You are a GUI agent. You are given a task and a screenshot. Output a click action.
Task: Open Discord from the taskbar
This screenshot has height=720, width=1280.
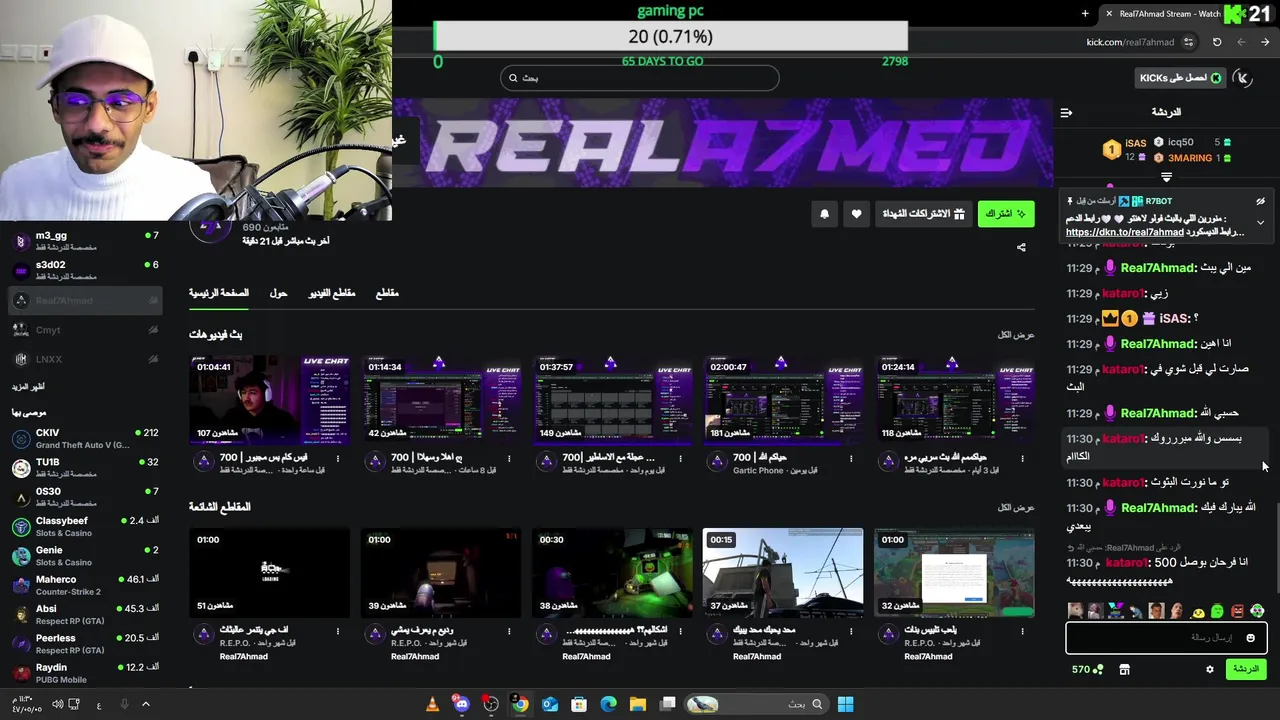pyautogui.click(x=461, y=704)
